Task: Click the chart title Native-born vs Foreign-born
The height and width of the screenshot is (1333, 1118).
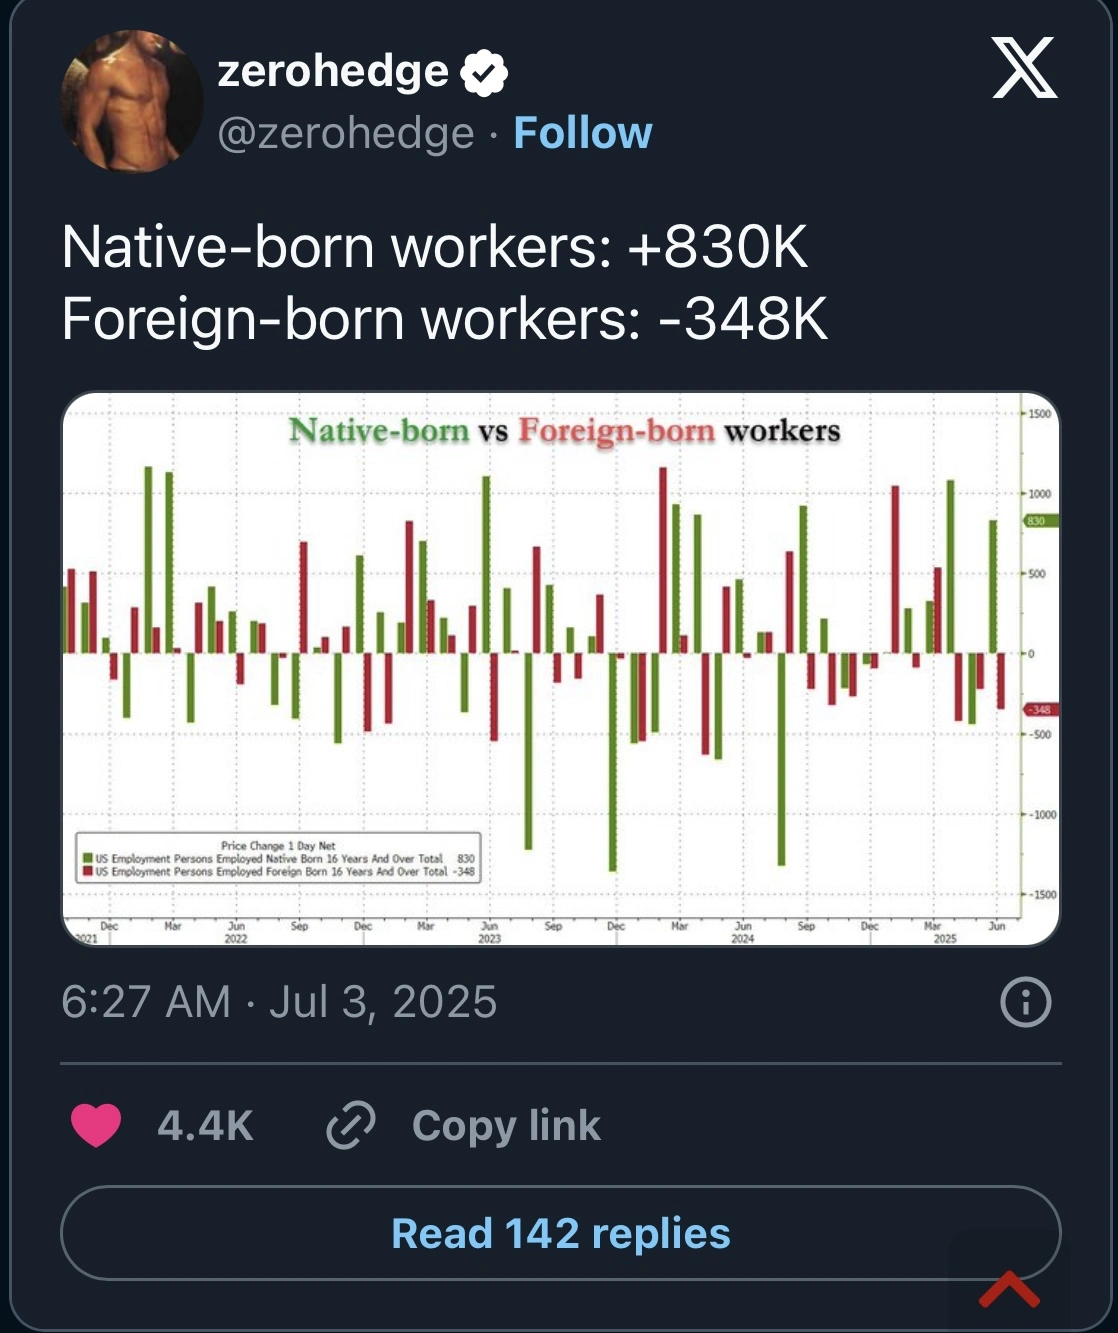Action: (x=564, y=431)
